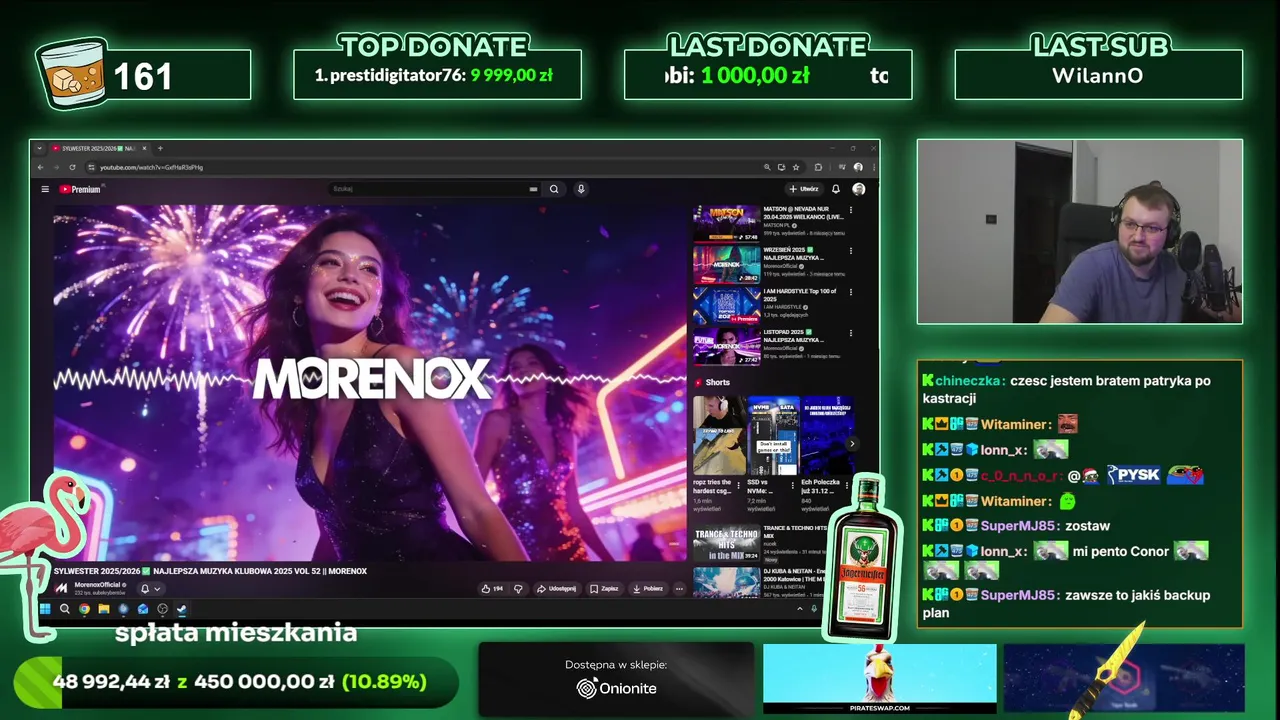
Task: Click the Utwórz create button
Action: pyautogui.click(x=804, y=189)
